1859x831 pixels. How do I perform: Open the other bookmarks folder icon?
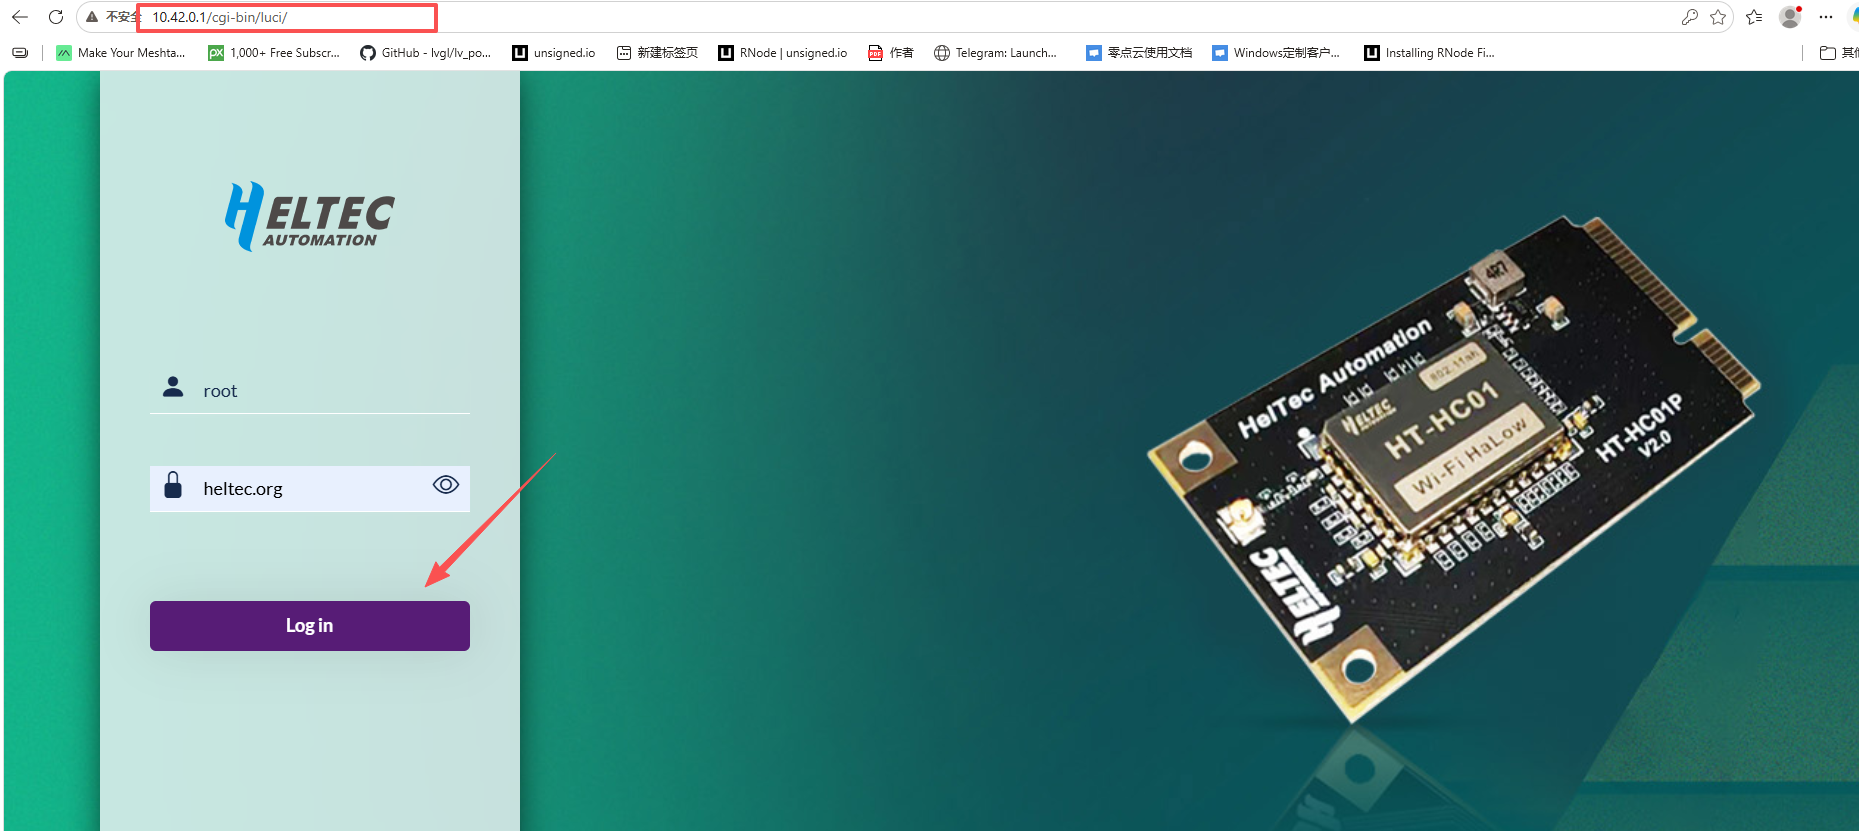1828,53
